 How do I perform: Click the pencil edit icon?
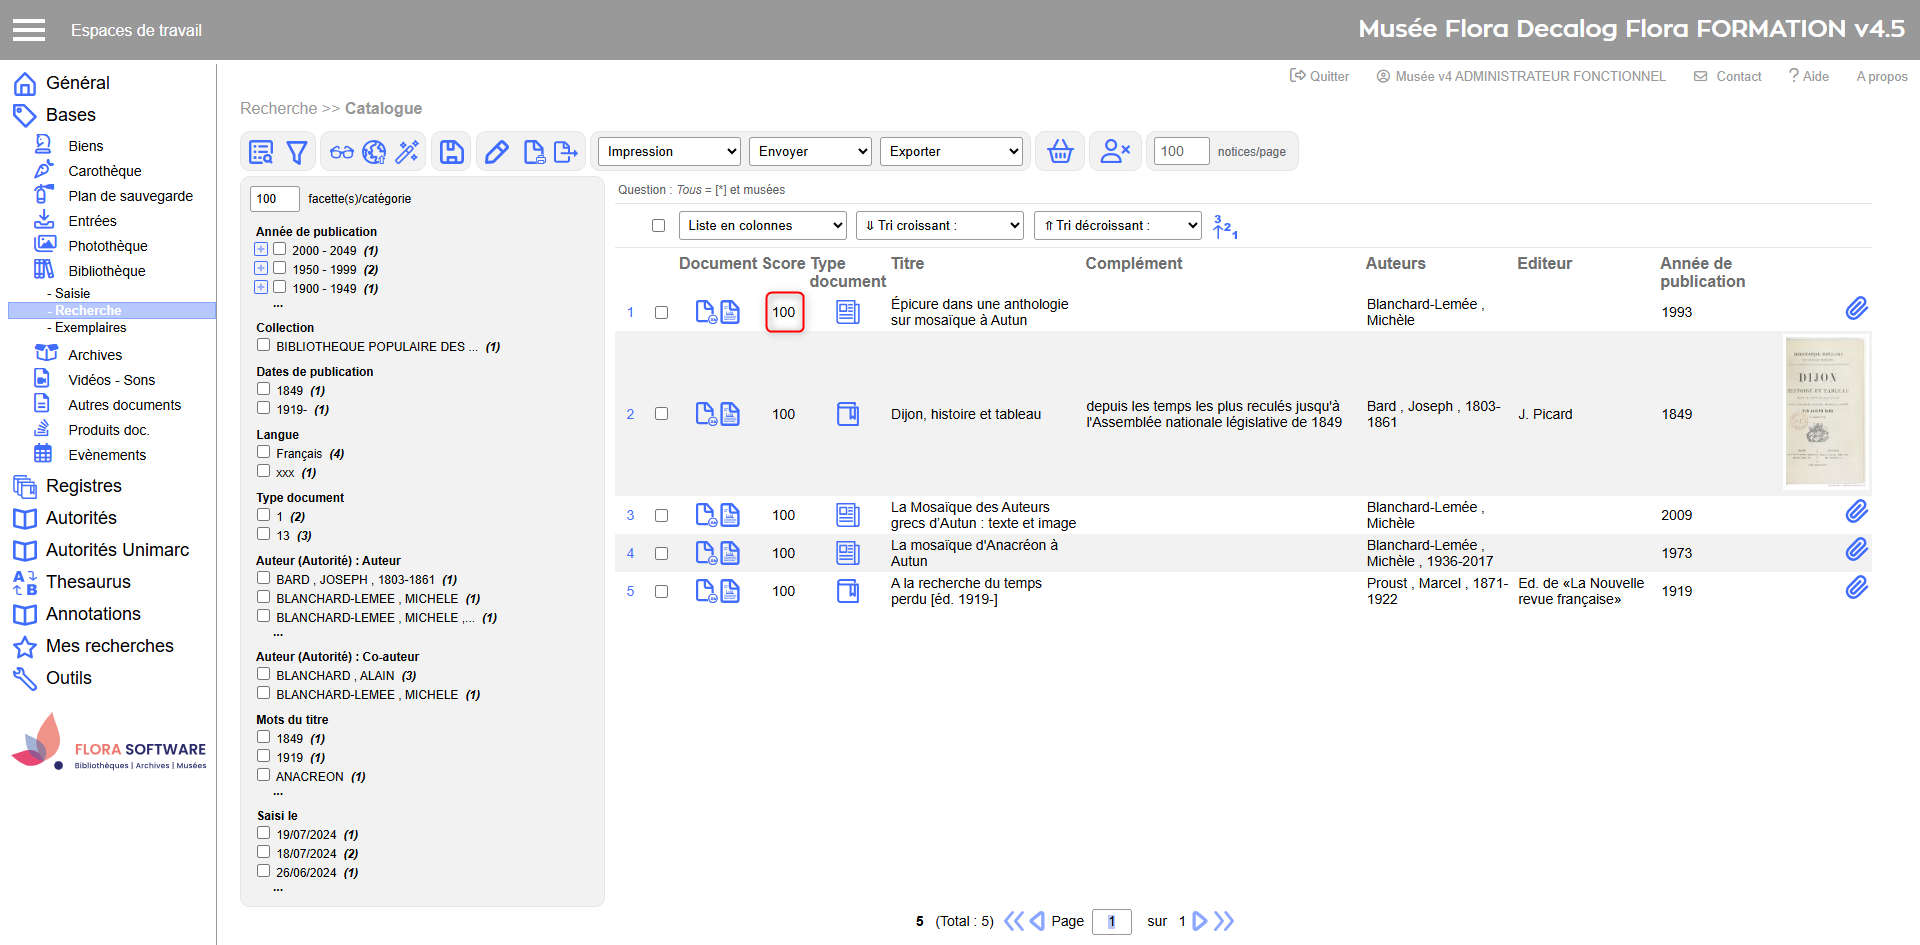click(496, 152)
